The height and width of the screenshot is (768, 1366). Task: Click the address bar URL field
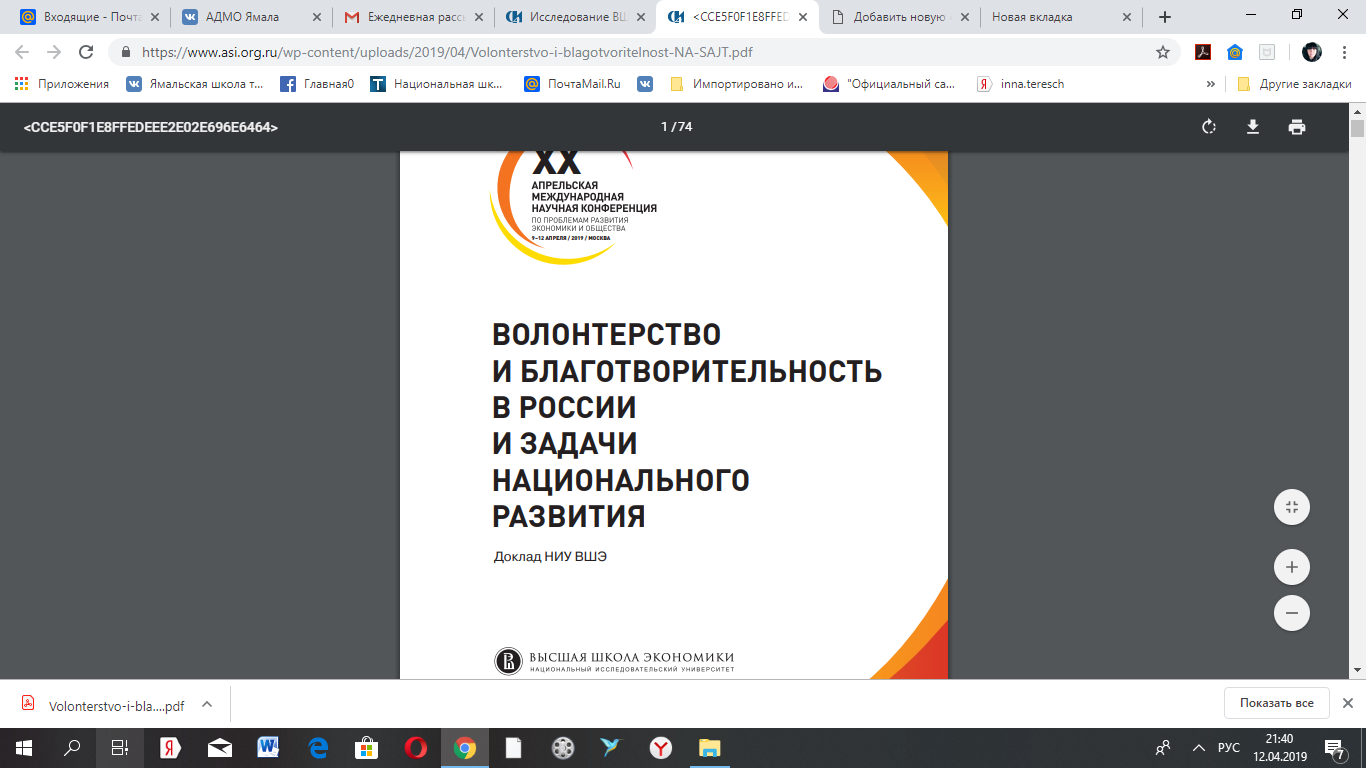tap(640, 52)
